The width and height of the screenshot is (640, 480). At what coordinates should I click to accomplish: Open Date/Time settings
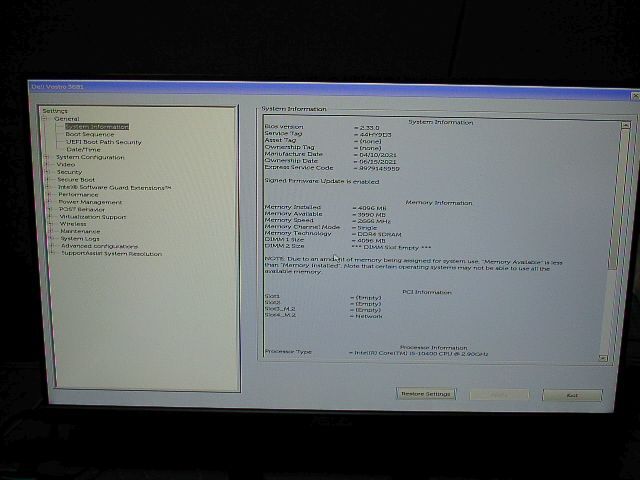(x=83, y=149)
